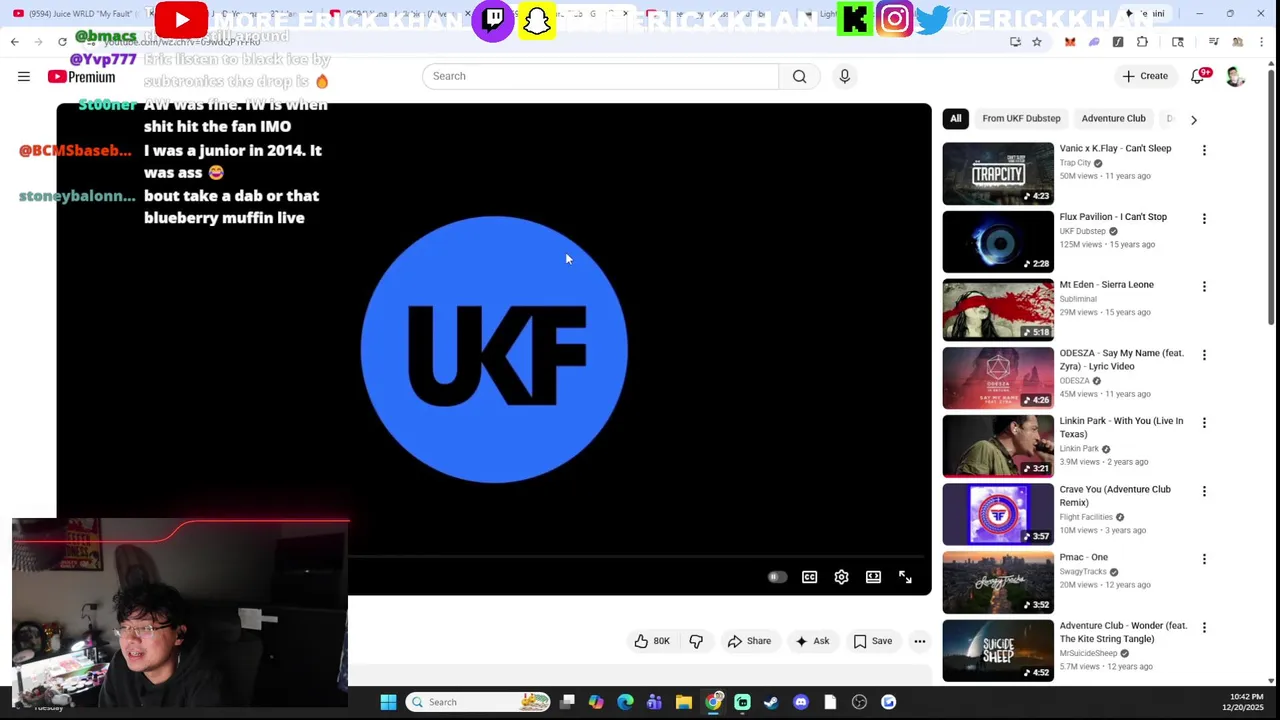The height and width of the screenshot is (720, 1280).
Task: Open Mt Eden Sierra Leone thumbnail
Action: click(x=998, y=310)
